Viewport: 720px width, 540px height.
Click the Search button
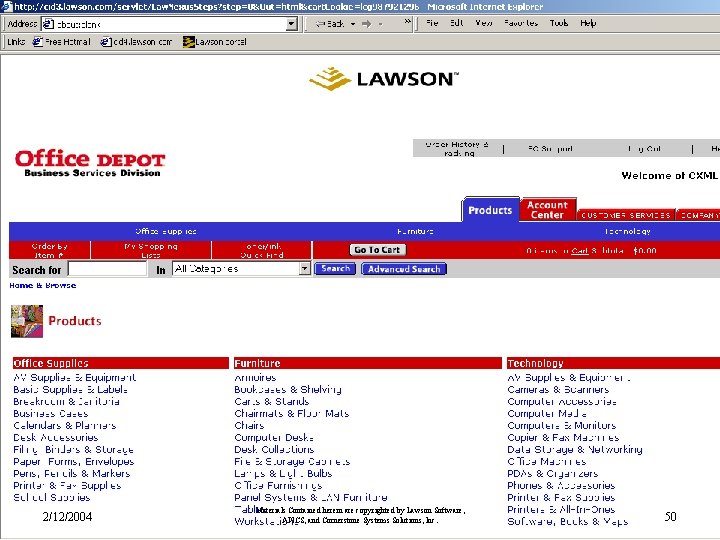335,269
